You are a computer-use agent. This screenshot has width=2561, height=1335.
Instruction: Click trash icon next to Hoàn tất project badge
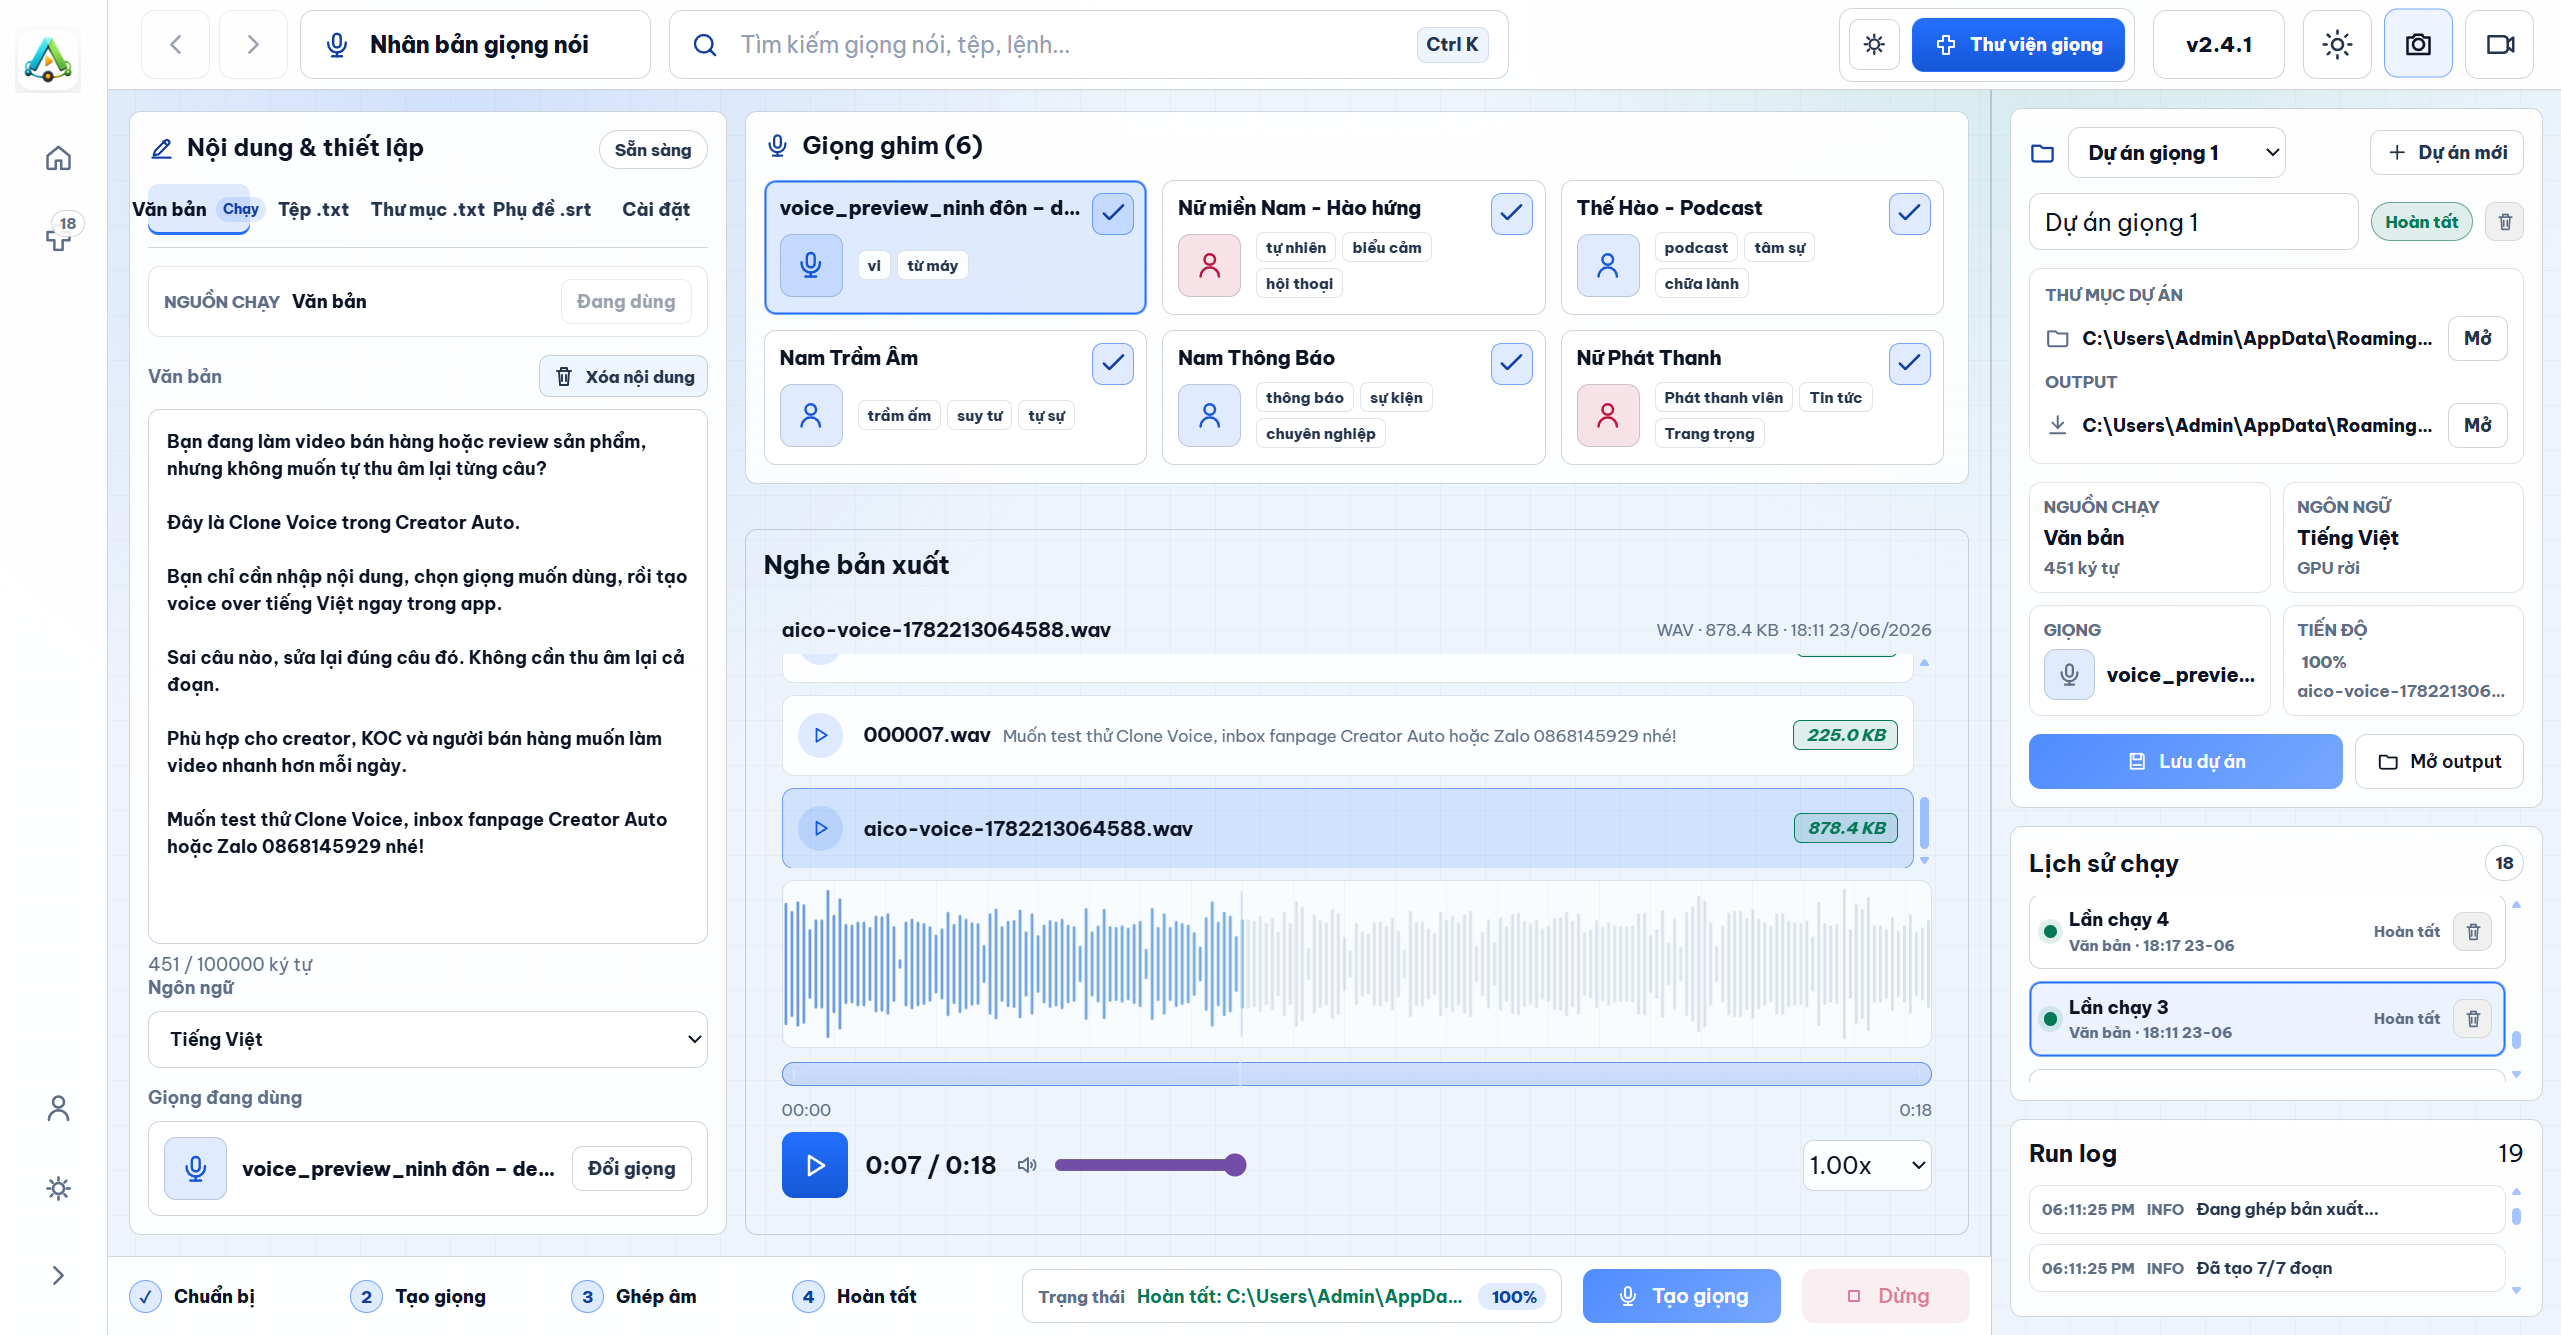coord(2504,221)
